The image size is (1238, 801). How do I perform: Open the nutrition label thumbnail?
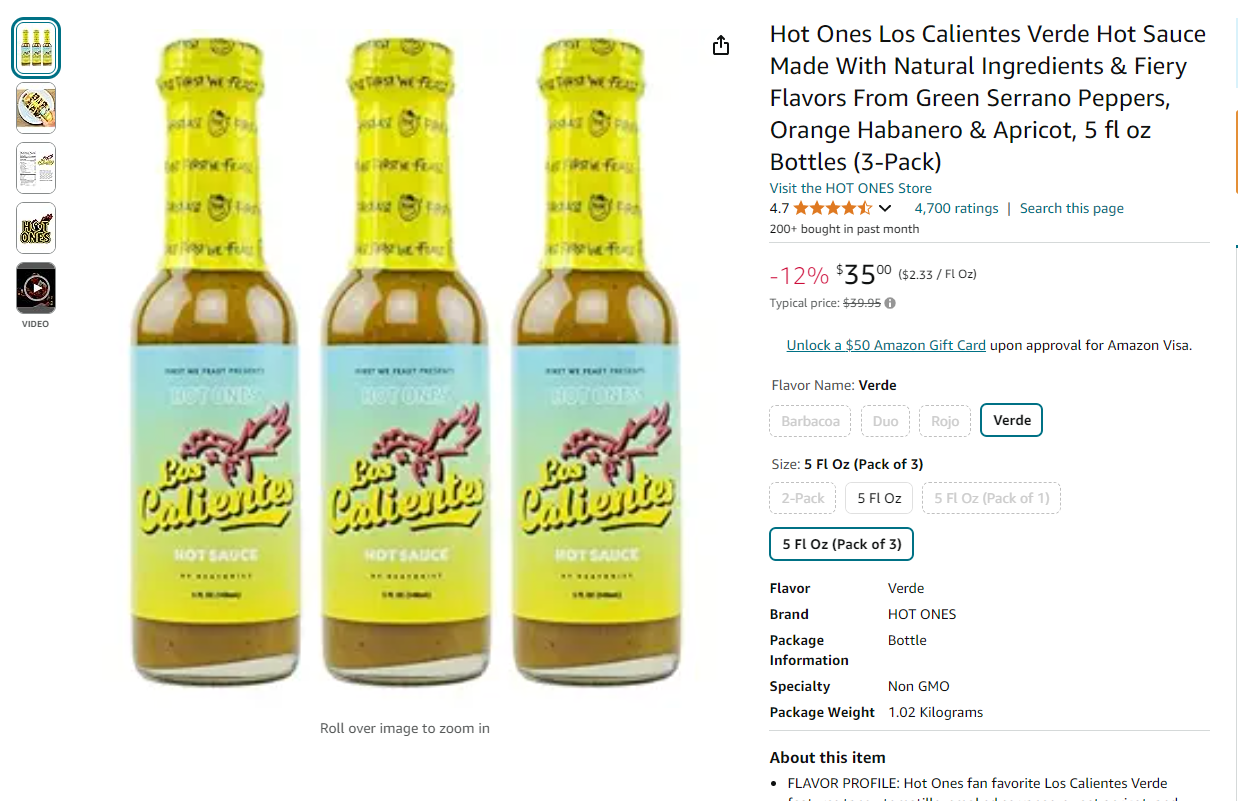(x=36, y=168)
